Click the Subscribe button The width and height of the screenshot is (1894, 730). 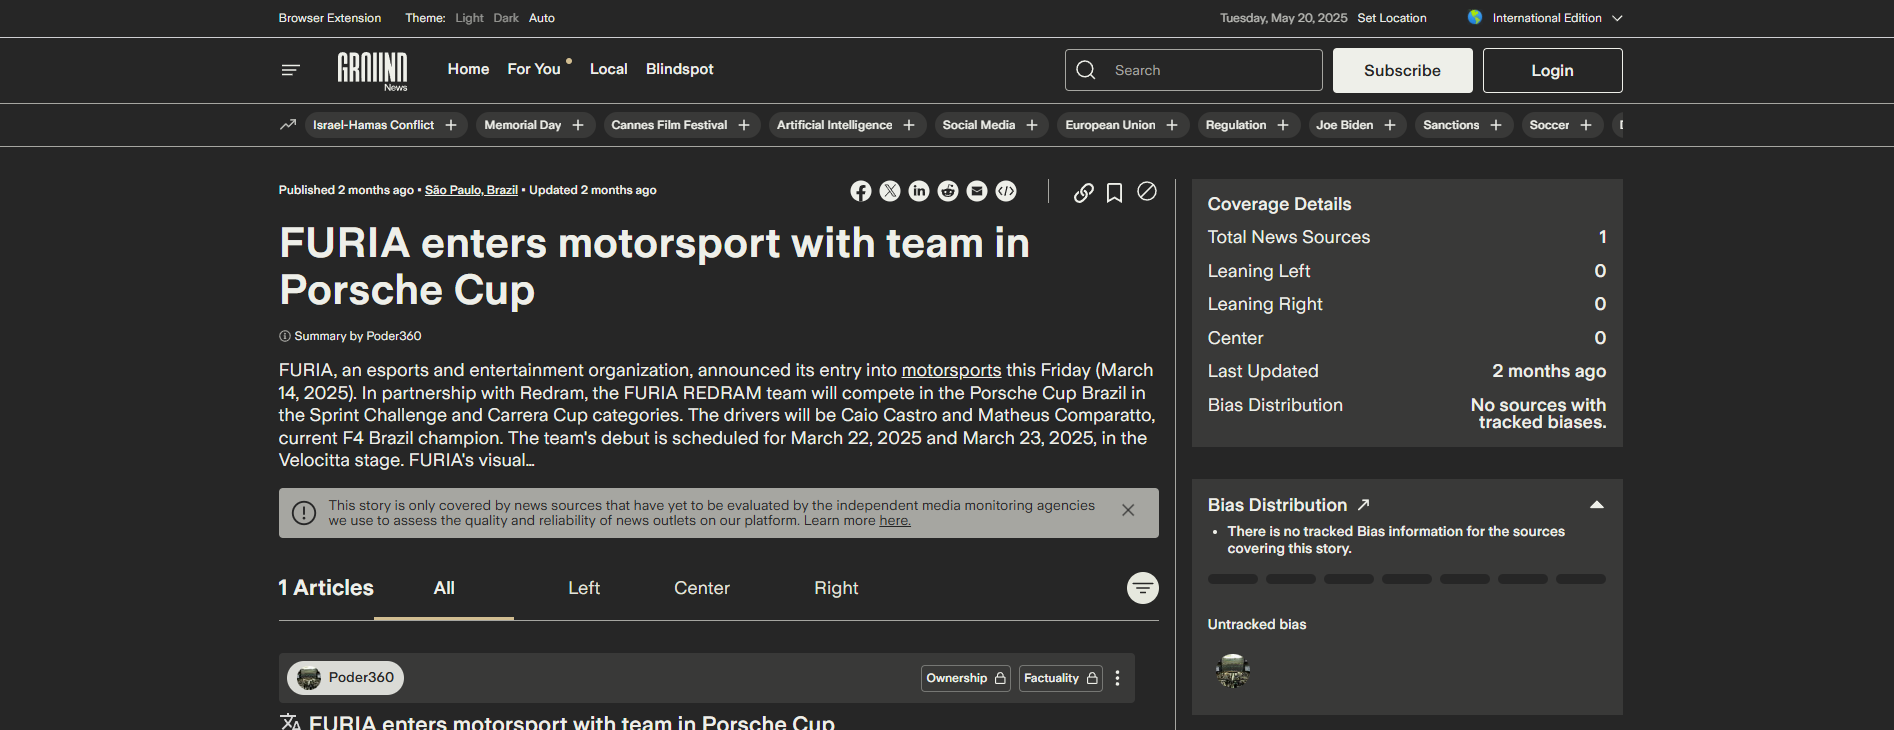pos(1403,70)
